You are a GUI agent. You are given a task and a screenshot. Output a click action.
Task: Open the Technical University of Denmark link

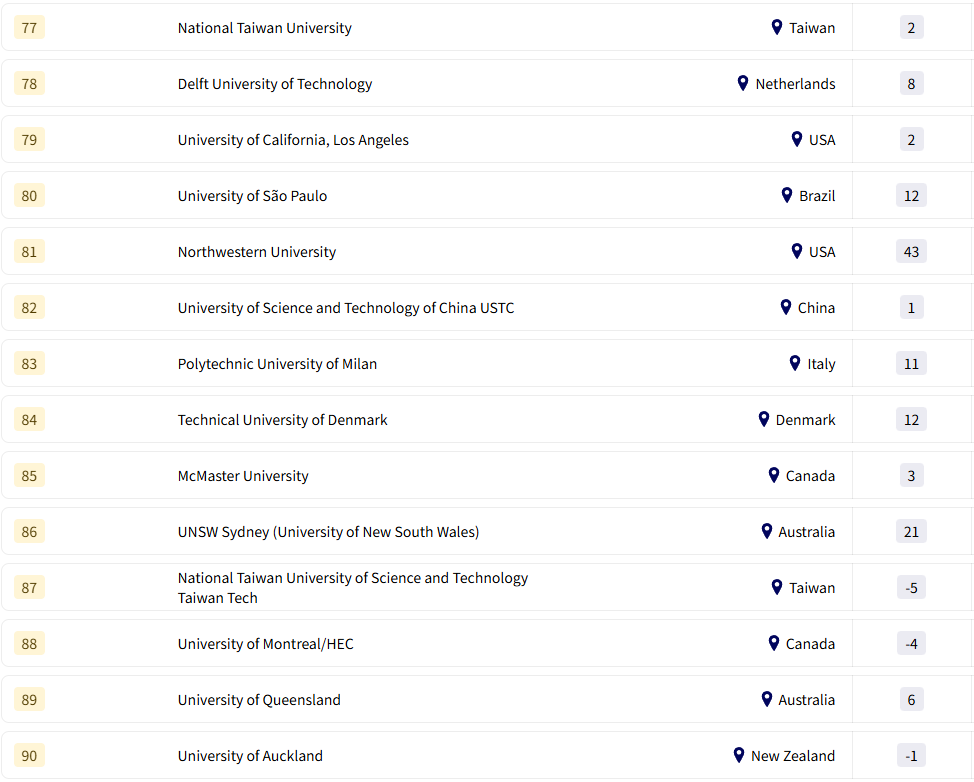(x=283, y=420)
